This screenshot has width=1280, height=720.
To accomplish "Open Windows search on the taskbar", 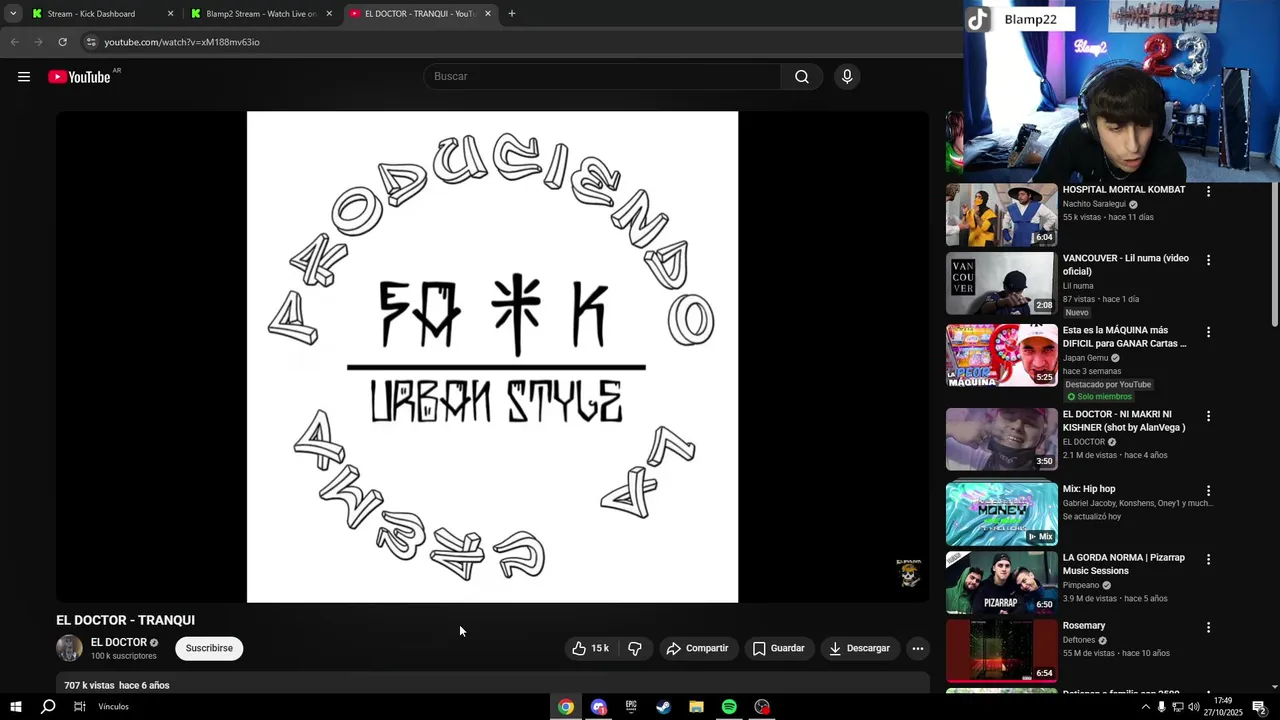I will 47,707.
